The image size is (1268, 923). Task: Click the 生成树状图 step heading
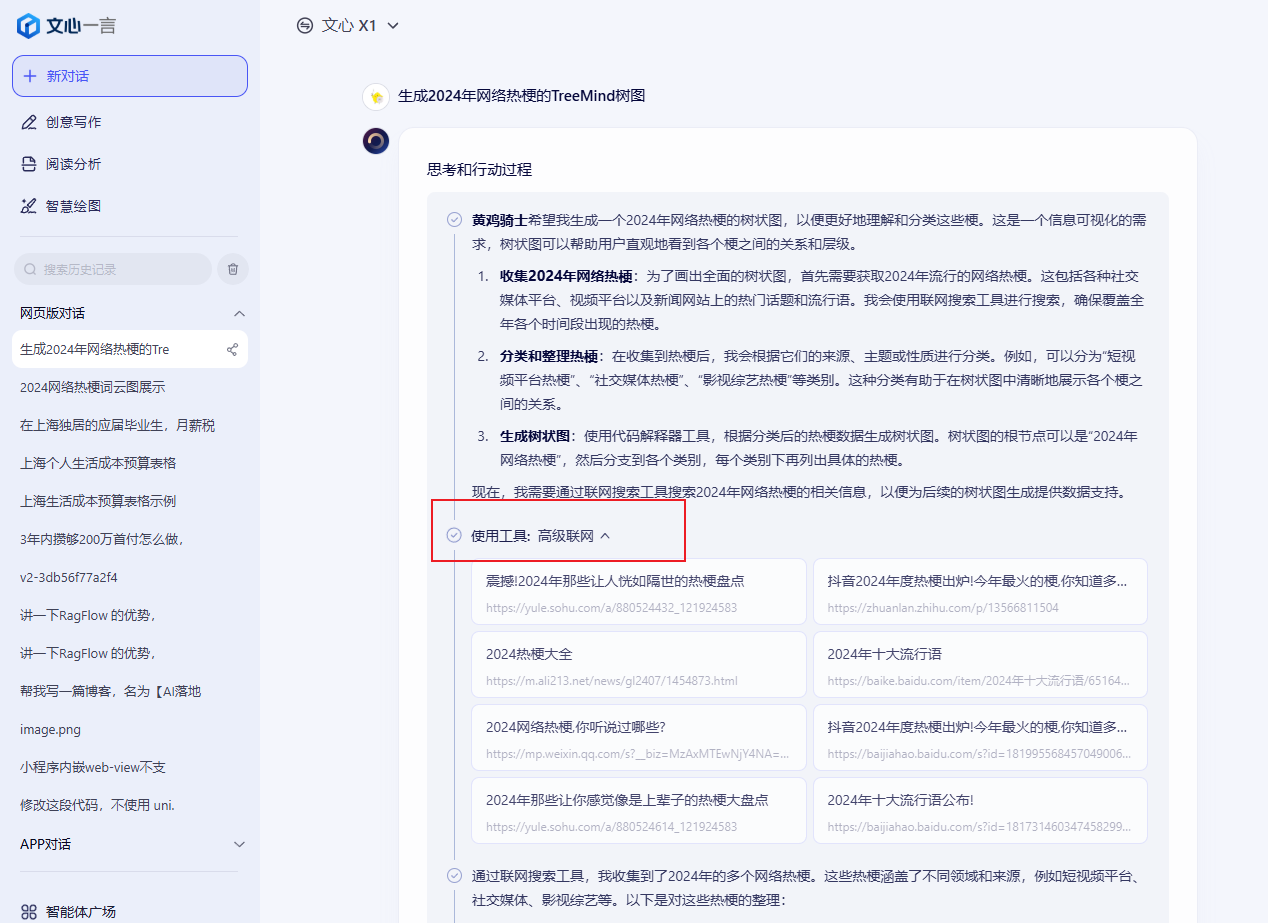point(535,436)
